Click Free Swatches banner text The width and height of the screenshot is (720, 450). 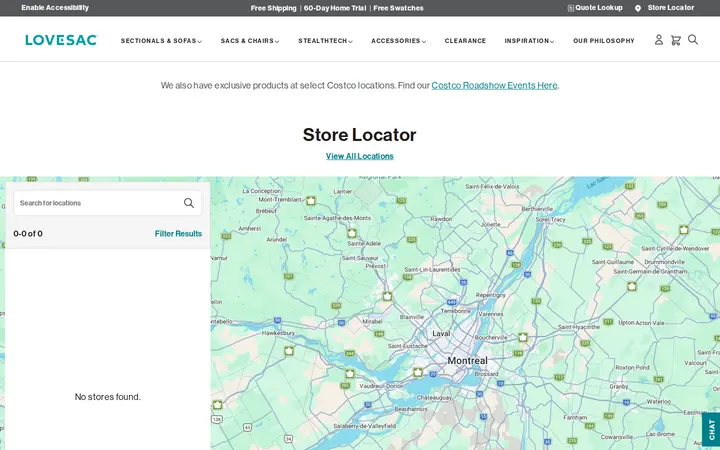point(398,8)
